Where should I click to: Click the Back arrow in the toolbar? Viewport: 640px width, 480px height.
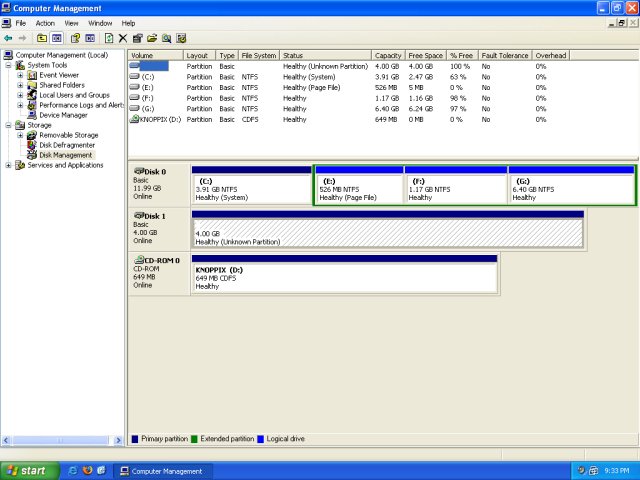pos(8,38)
